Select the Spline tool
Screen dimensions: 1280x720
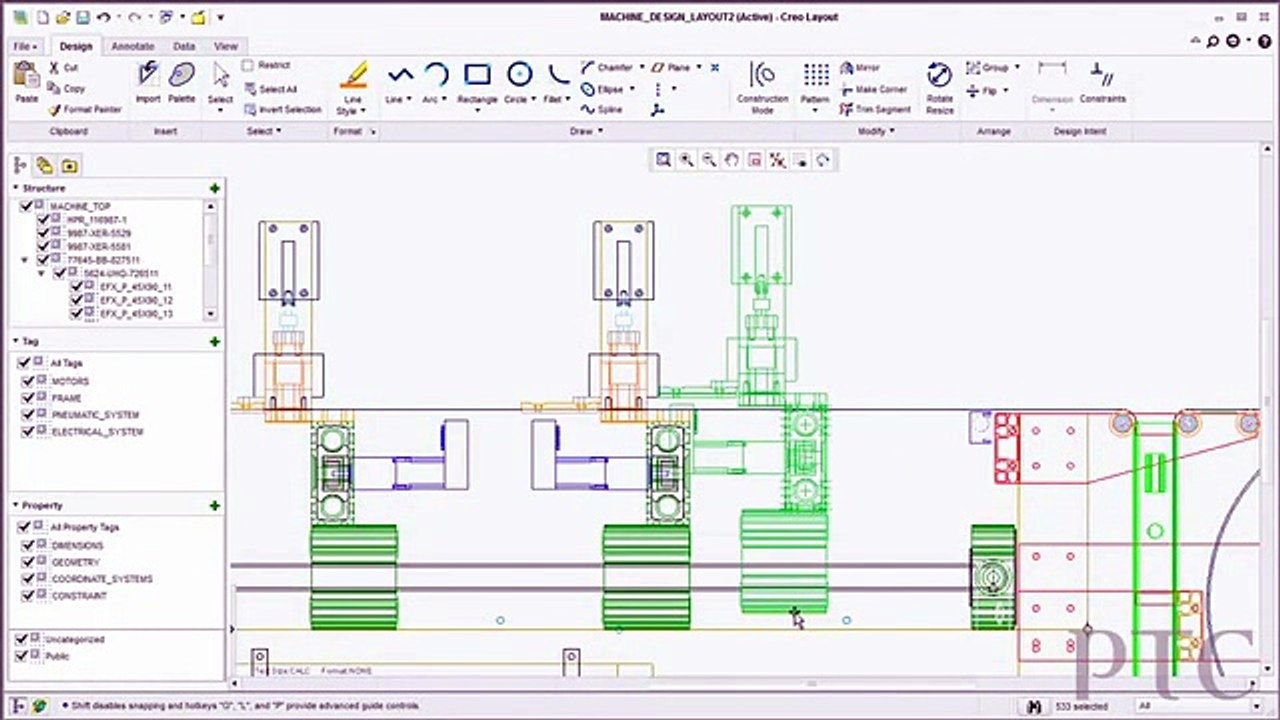[601, 110]
